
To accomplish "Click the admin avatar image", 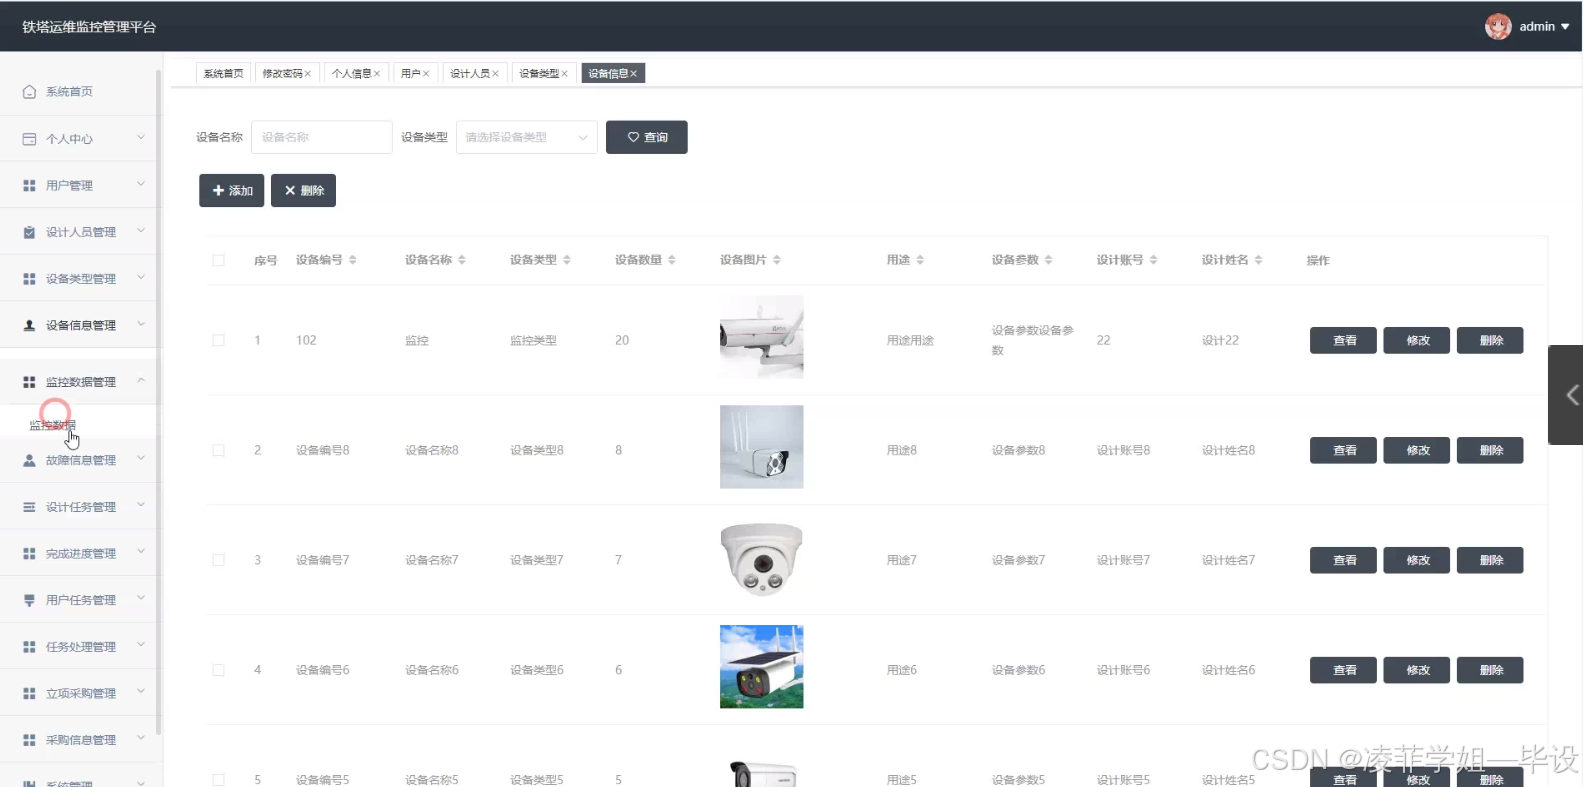I will [x=1497, y=27].
